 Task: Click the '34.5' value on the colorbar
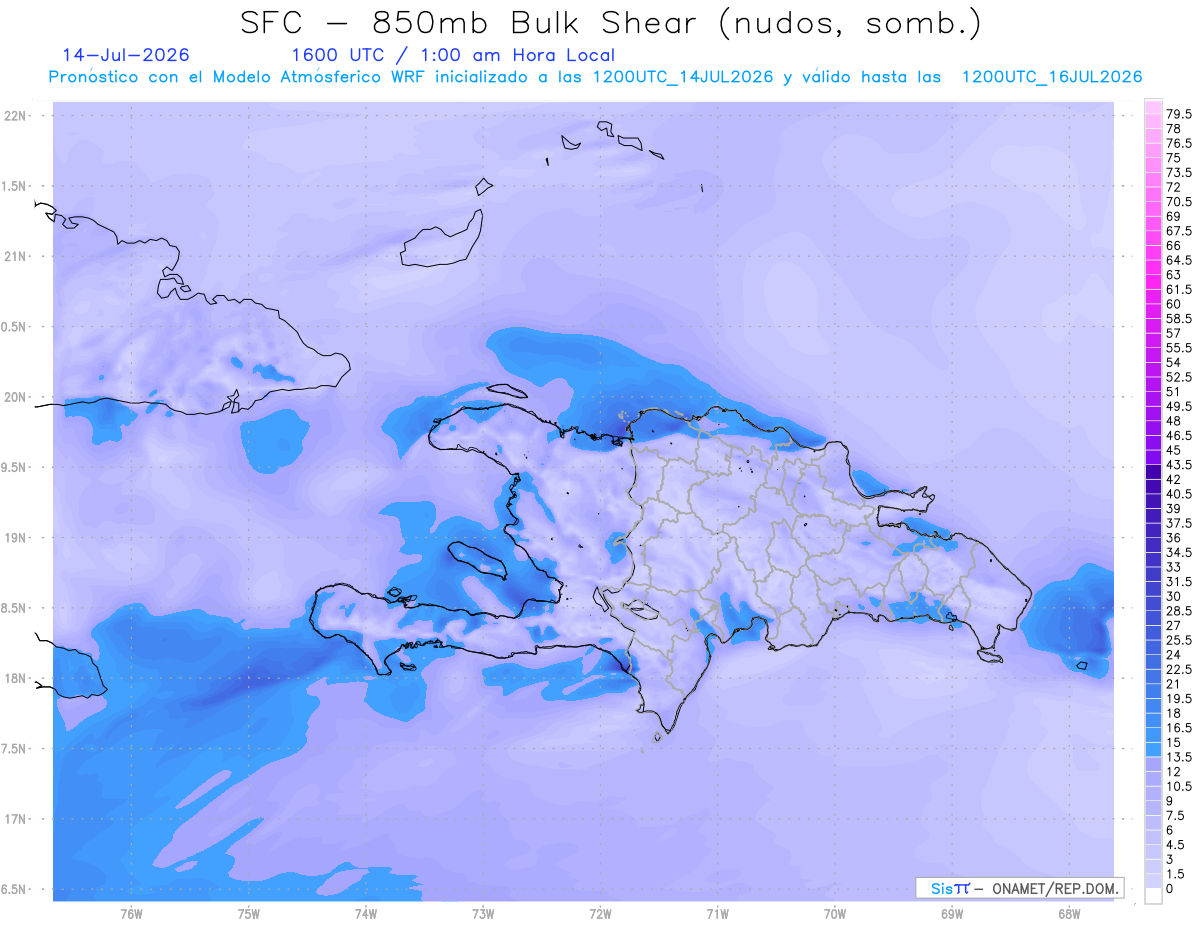pyautogui.click(x=1179, y=552)
